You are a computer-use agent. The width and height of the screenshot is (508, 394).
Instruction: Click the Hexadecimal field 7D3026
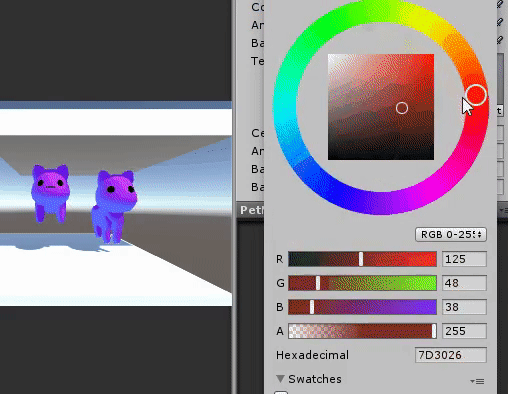(x=451, y=355)
